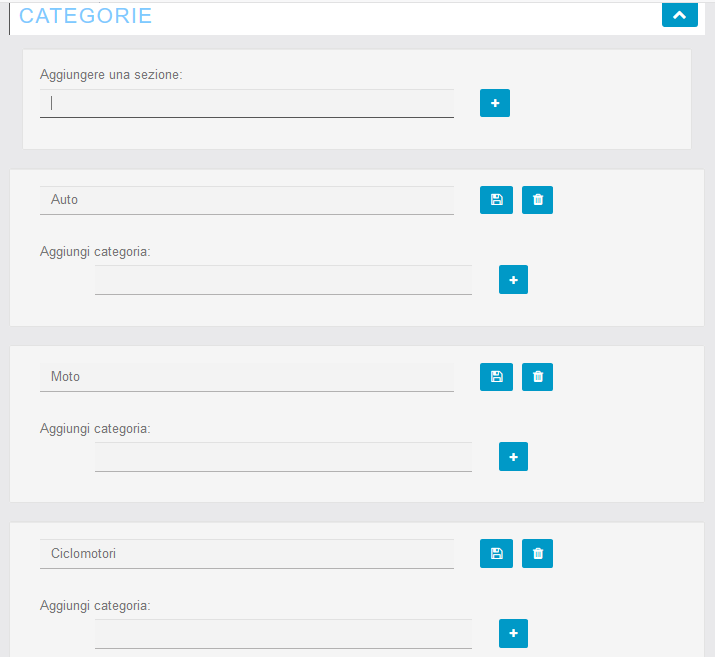Delete the Auto section
The width and height of the screenshot is (715, 657).
tap(537, 200)
